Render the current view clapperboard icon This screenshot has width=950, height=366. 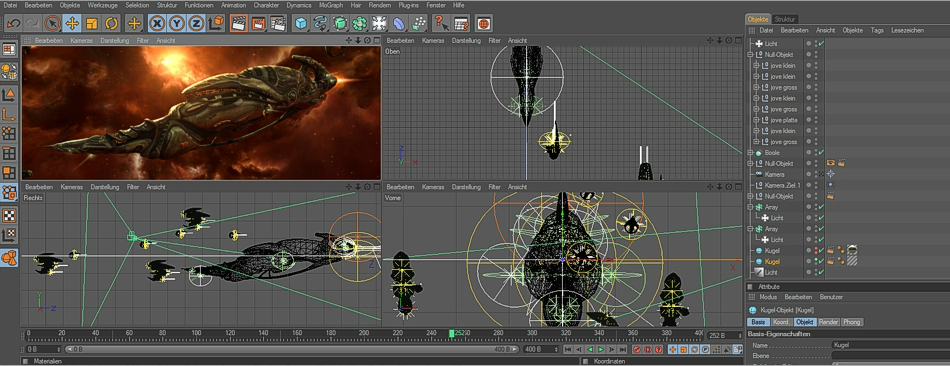pos(239,24)
